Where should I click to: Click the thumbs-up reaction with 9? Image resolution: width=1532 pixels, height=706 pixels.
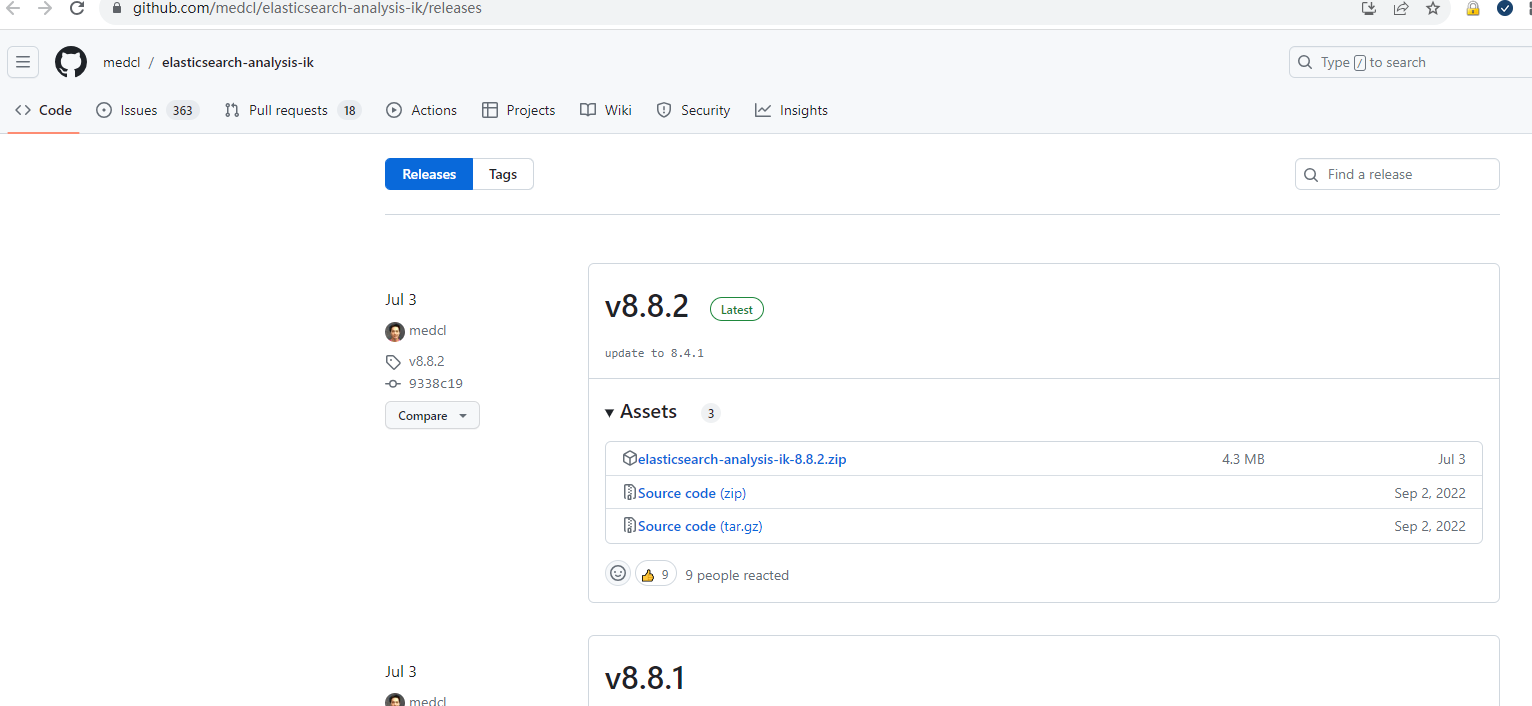pos(655,574)
